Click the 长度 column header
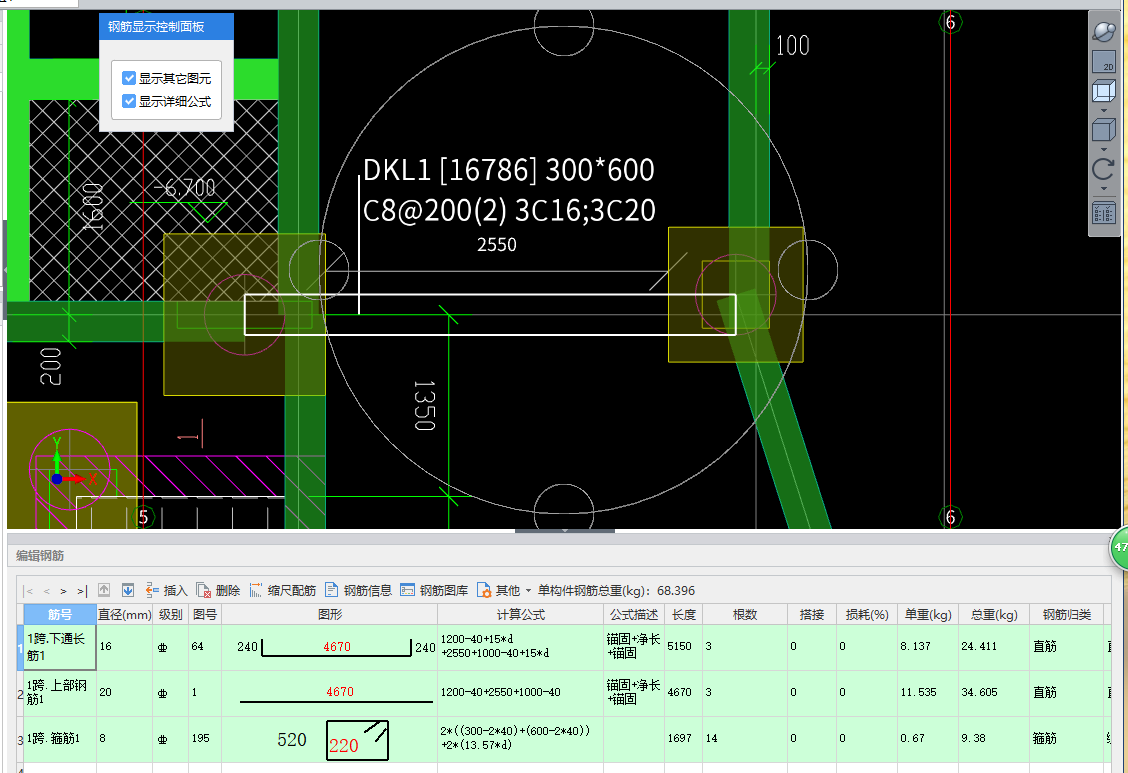Image resolution: width=1128 pixels, height=773 pixels. click(683, 614)
